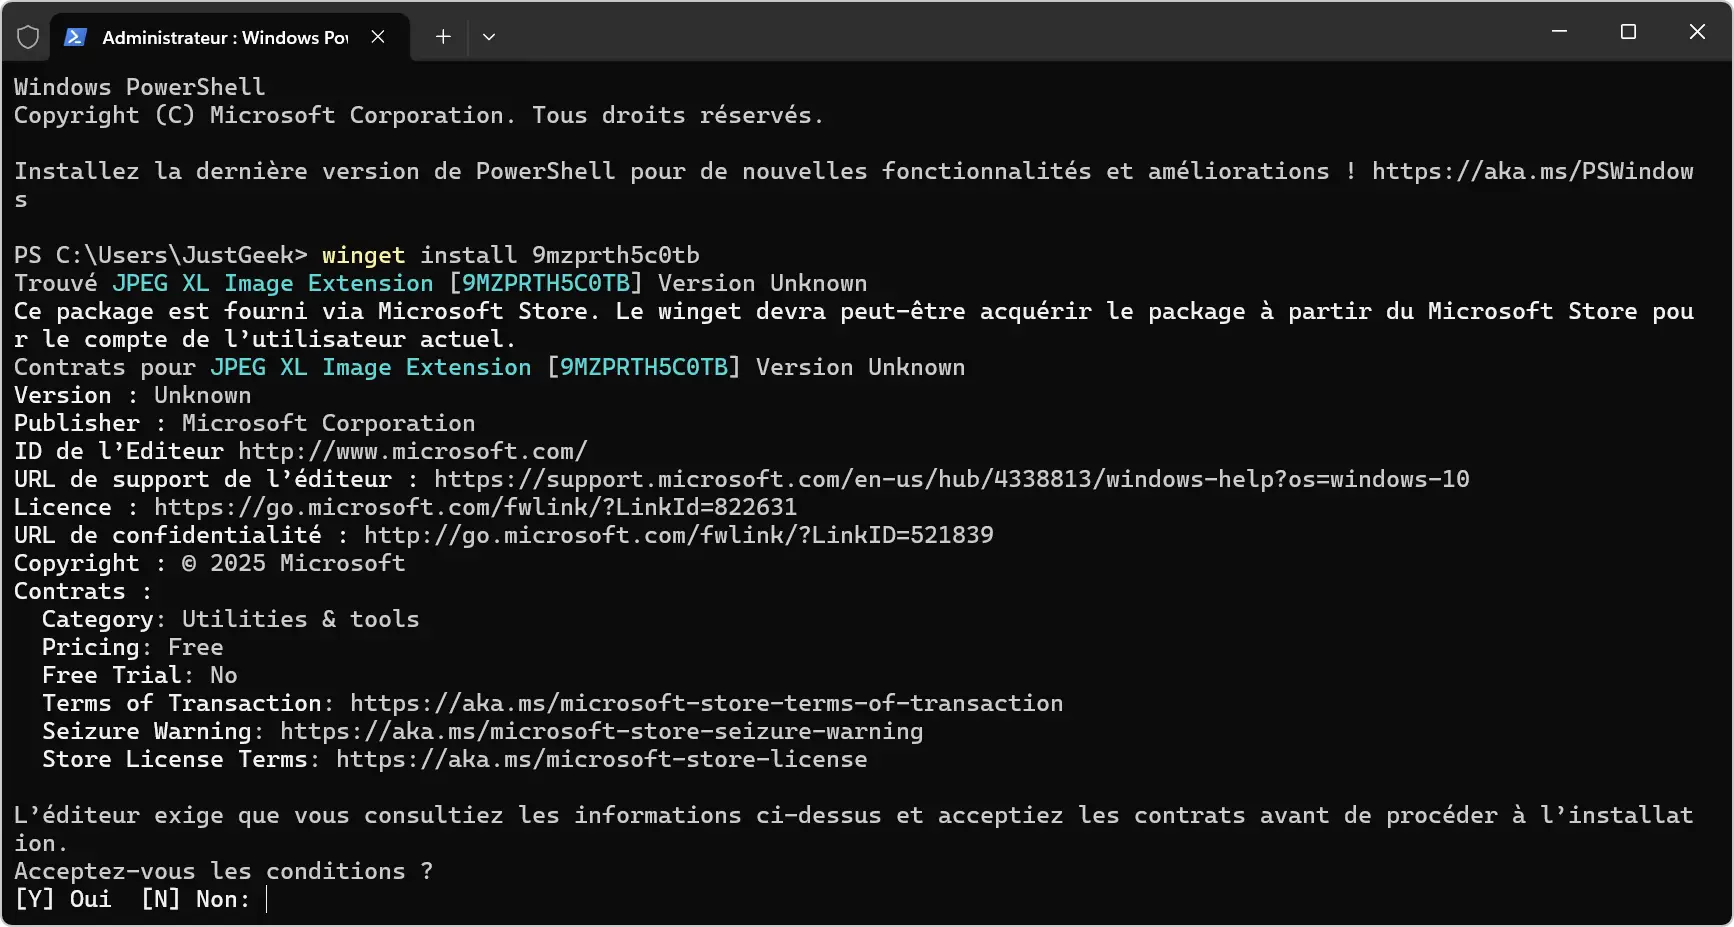Click the 'Pricing: Free' line
The image size is (1734, 927).
(x=133, y=647)
